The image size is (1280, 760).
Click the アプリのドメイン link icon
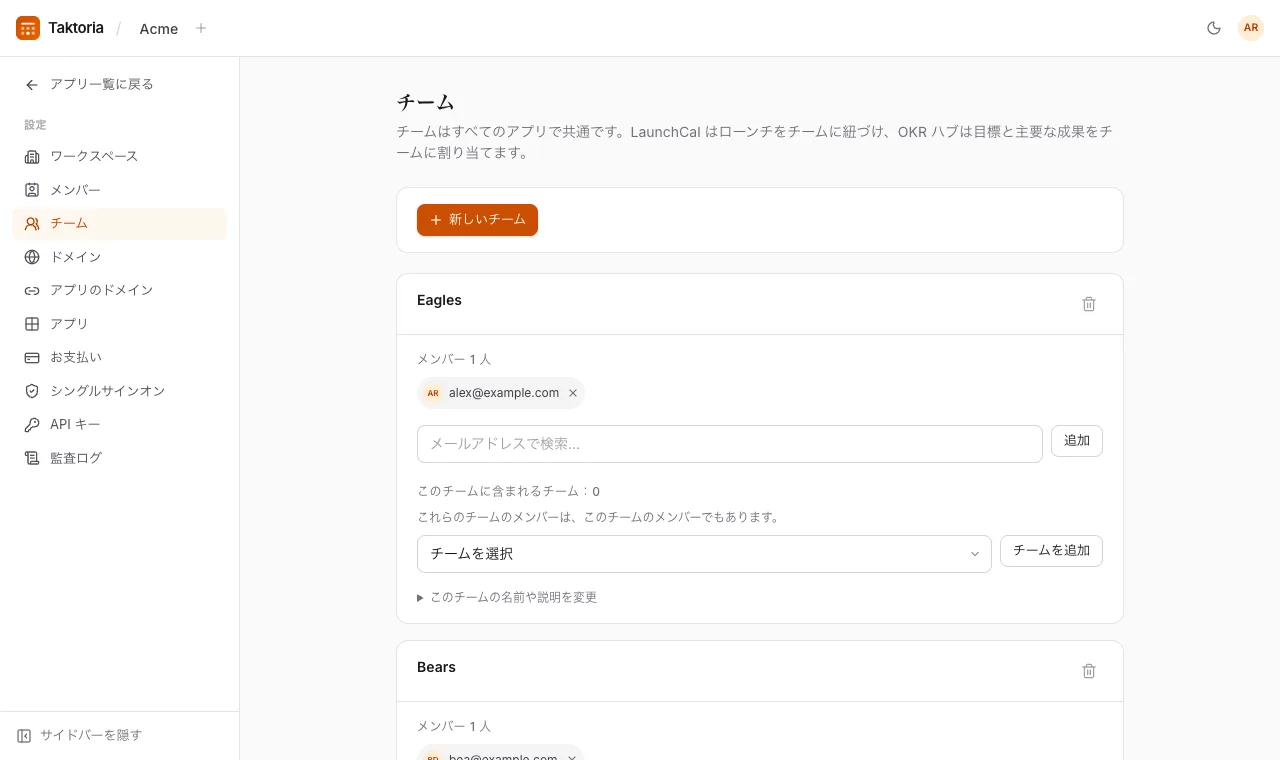(x=32, y=291)
